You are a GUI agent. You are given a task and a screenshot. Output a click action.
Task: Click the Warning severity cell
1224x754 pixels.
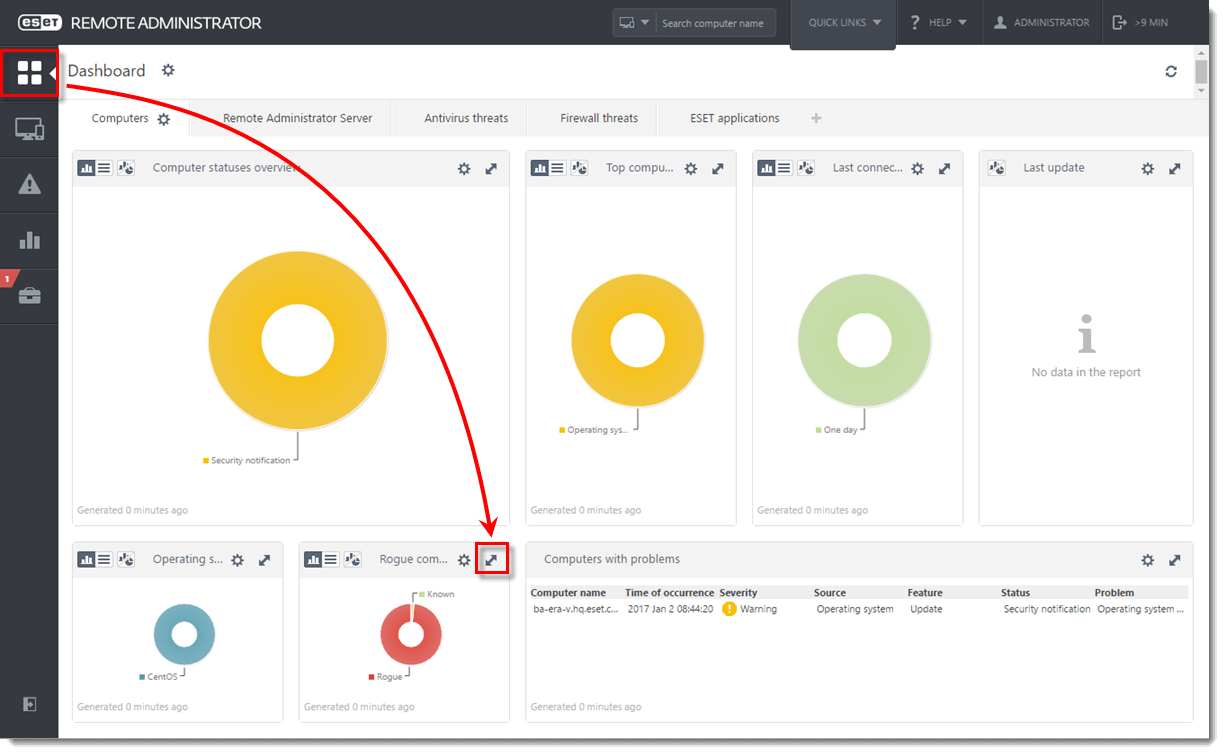[x=749, y=609]
